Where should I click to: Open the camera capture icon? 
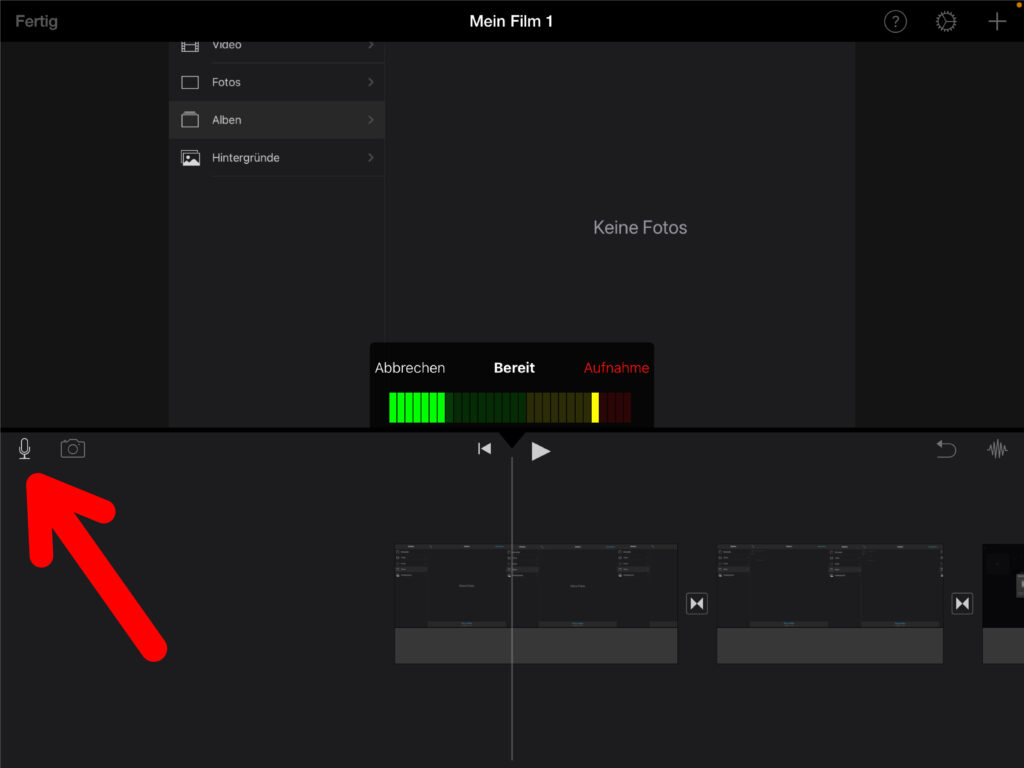(x=73, y=449)
